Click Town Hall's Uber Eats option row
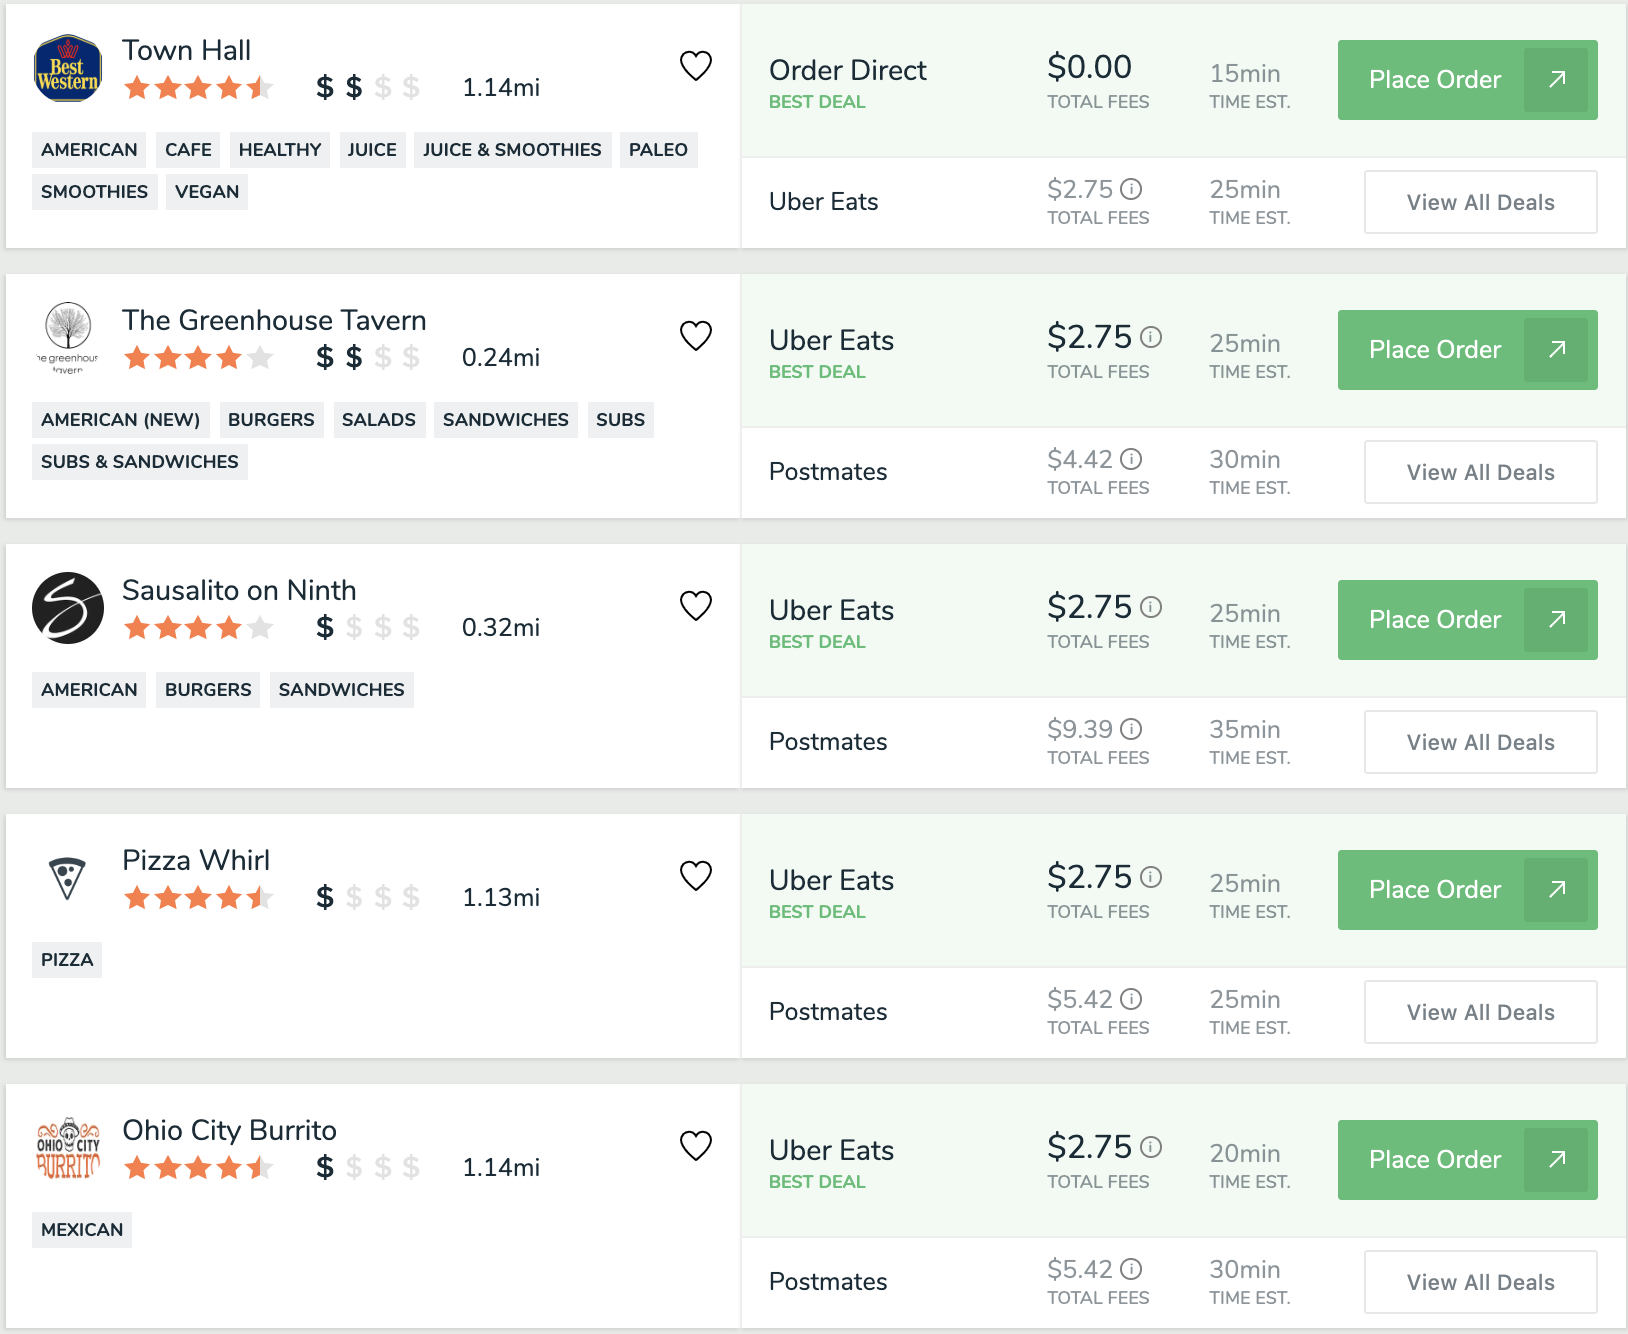The height and width of the screenshot is (1334, 1628). click(1183, 202)
